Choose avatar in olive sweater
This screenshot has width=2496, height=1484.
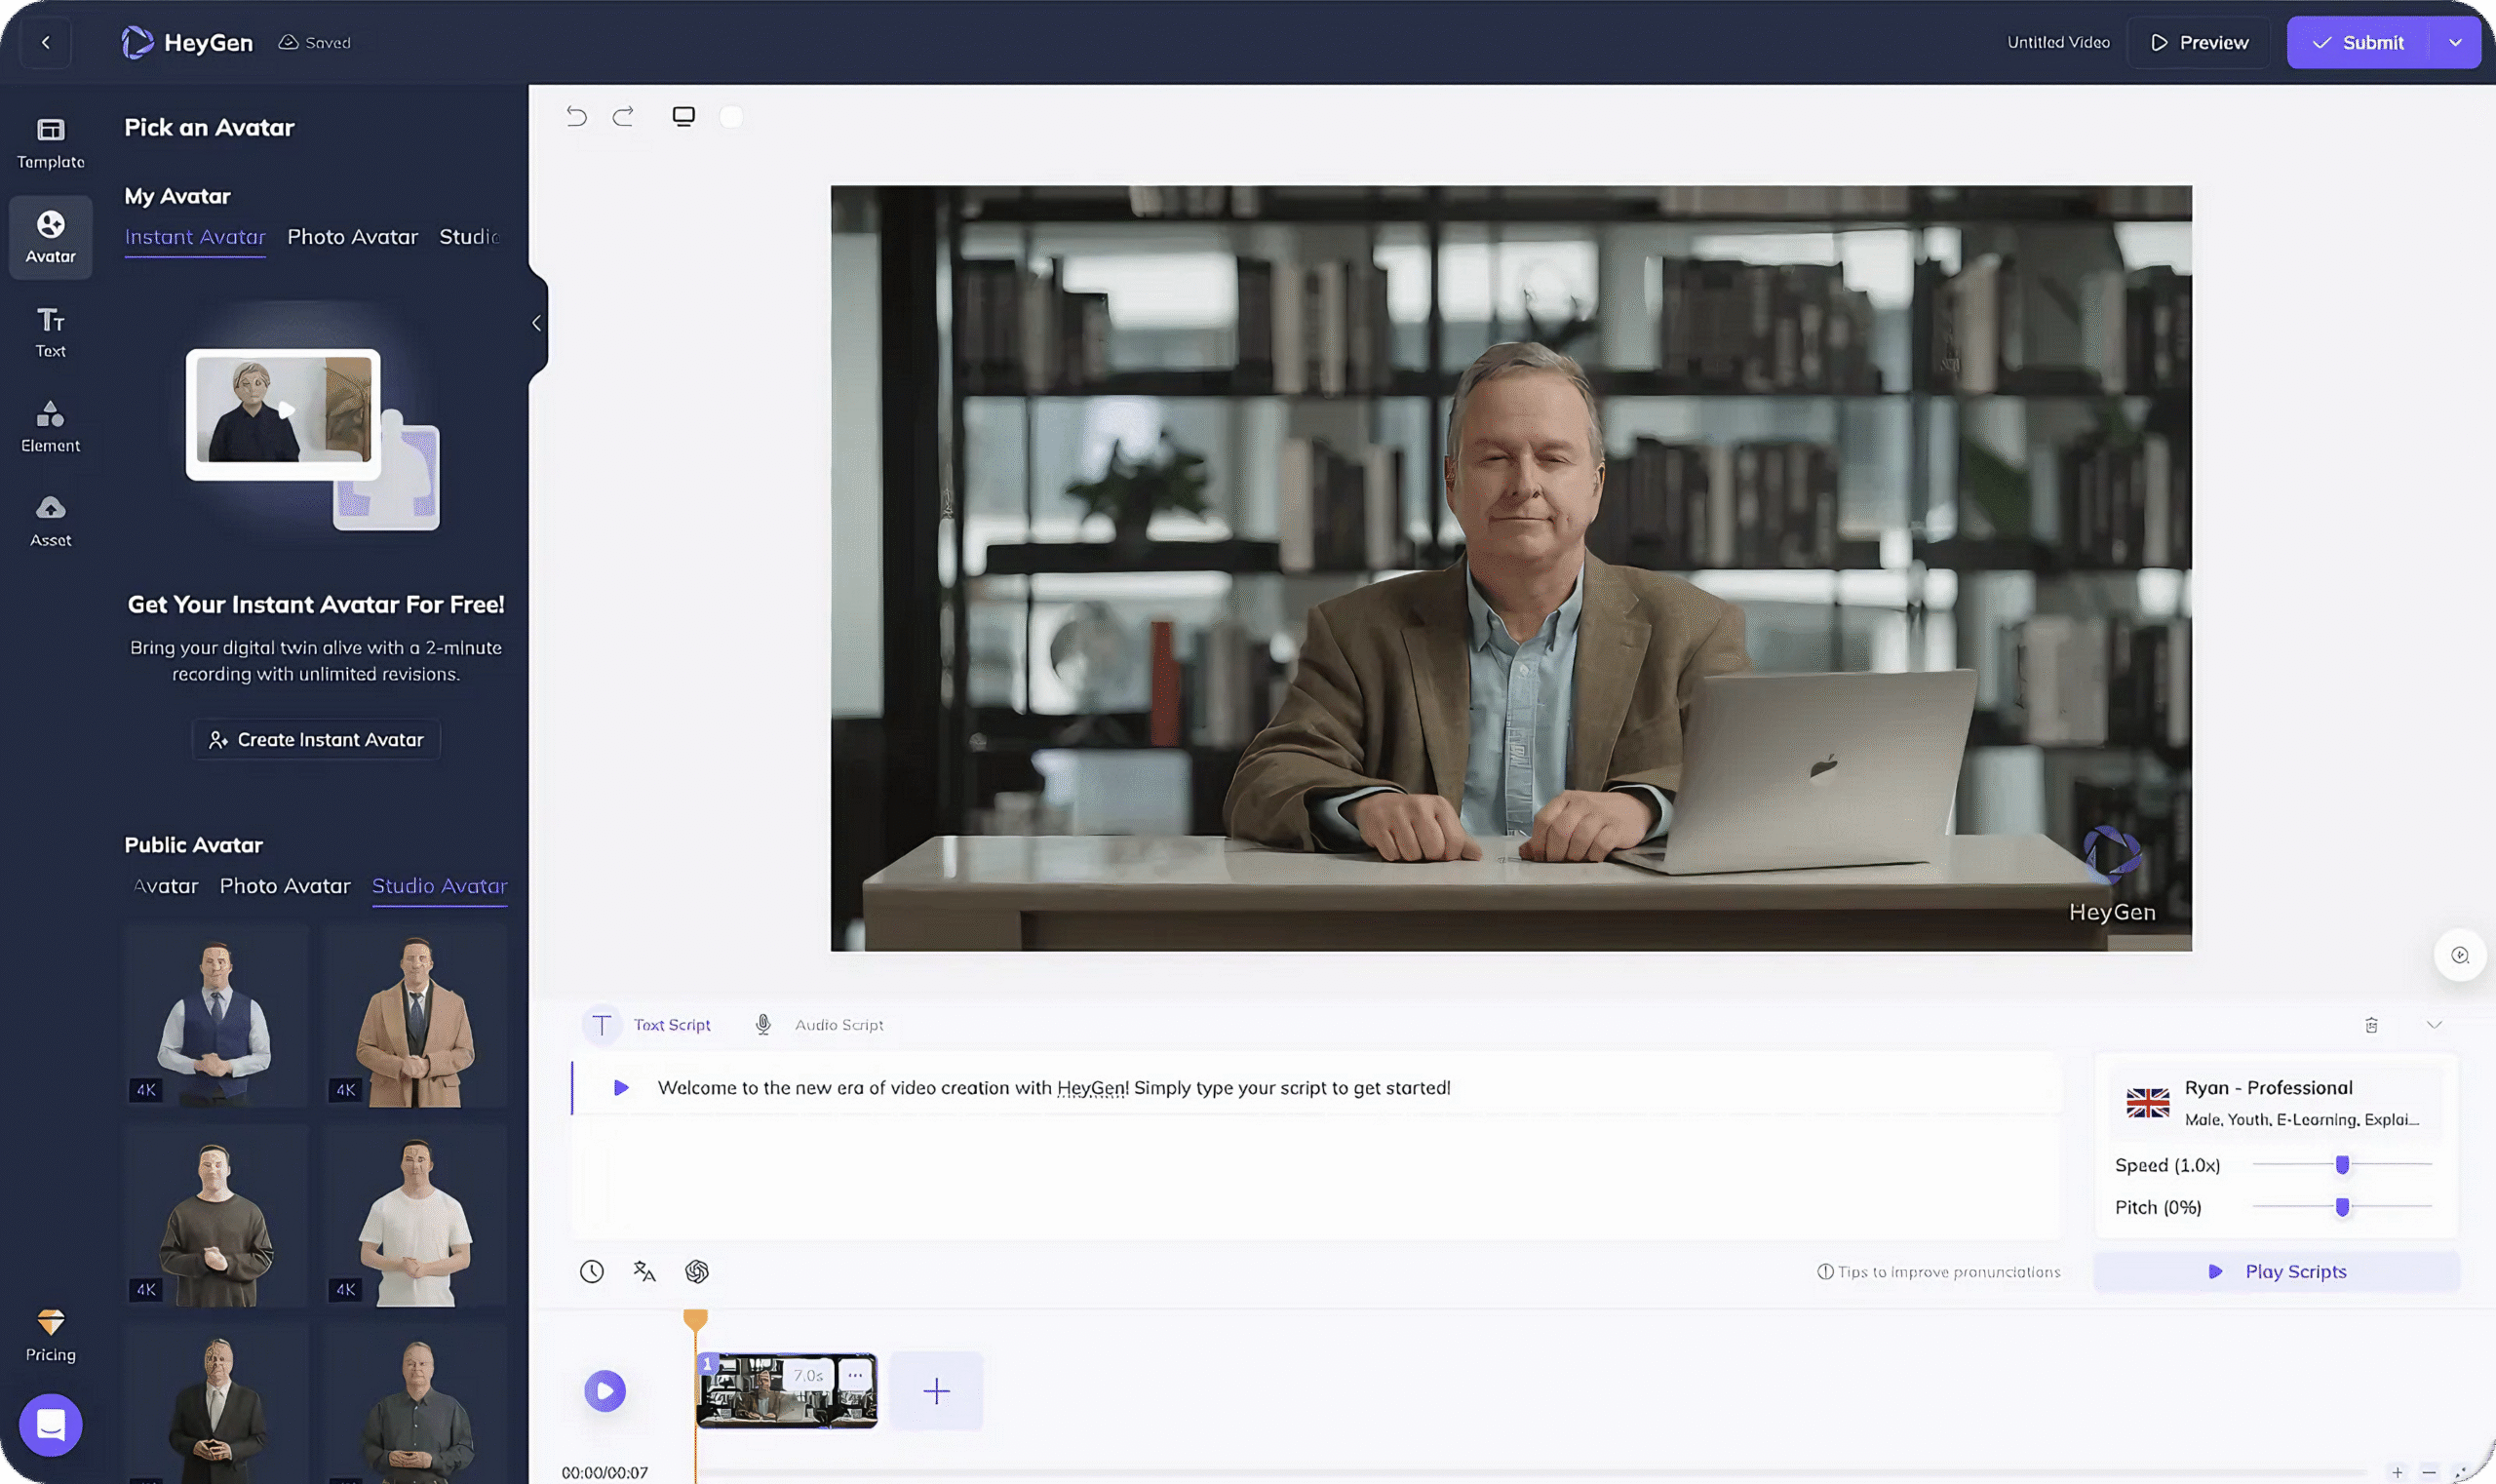tap(216, 1215)
